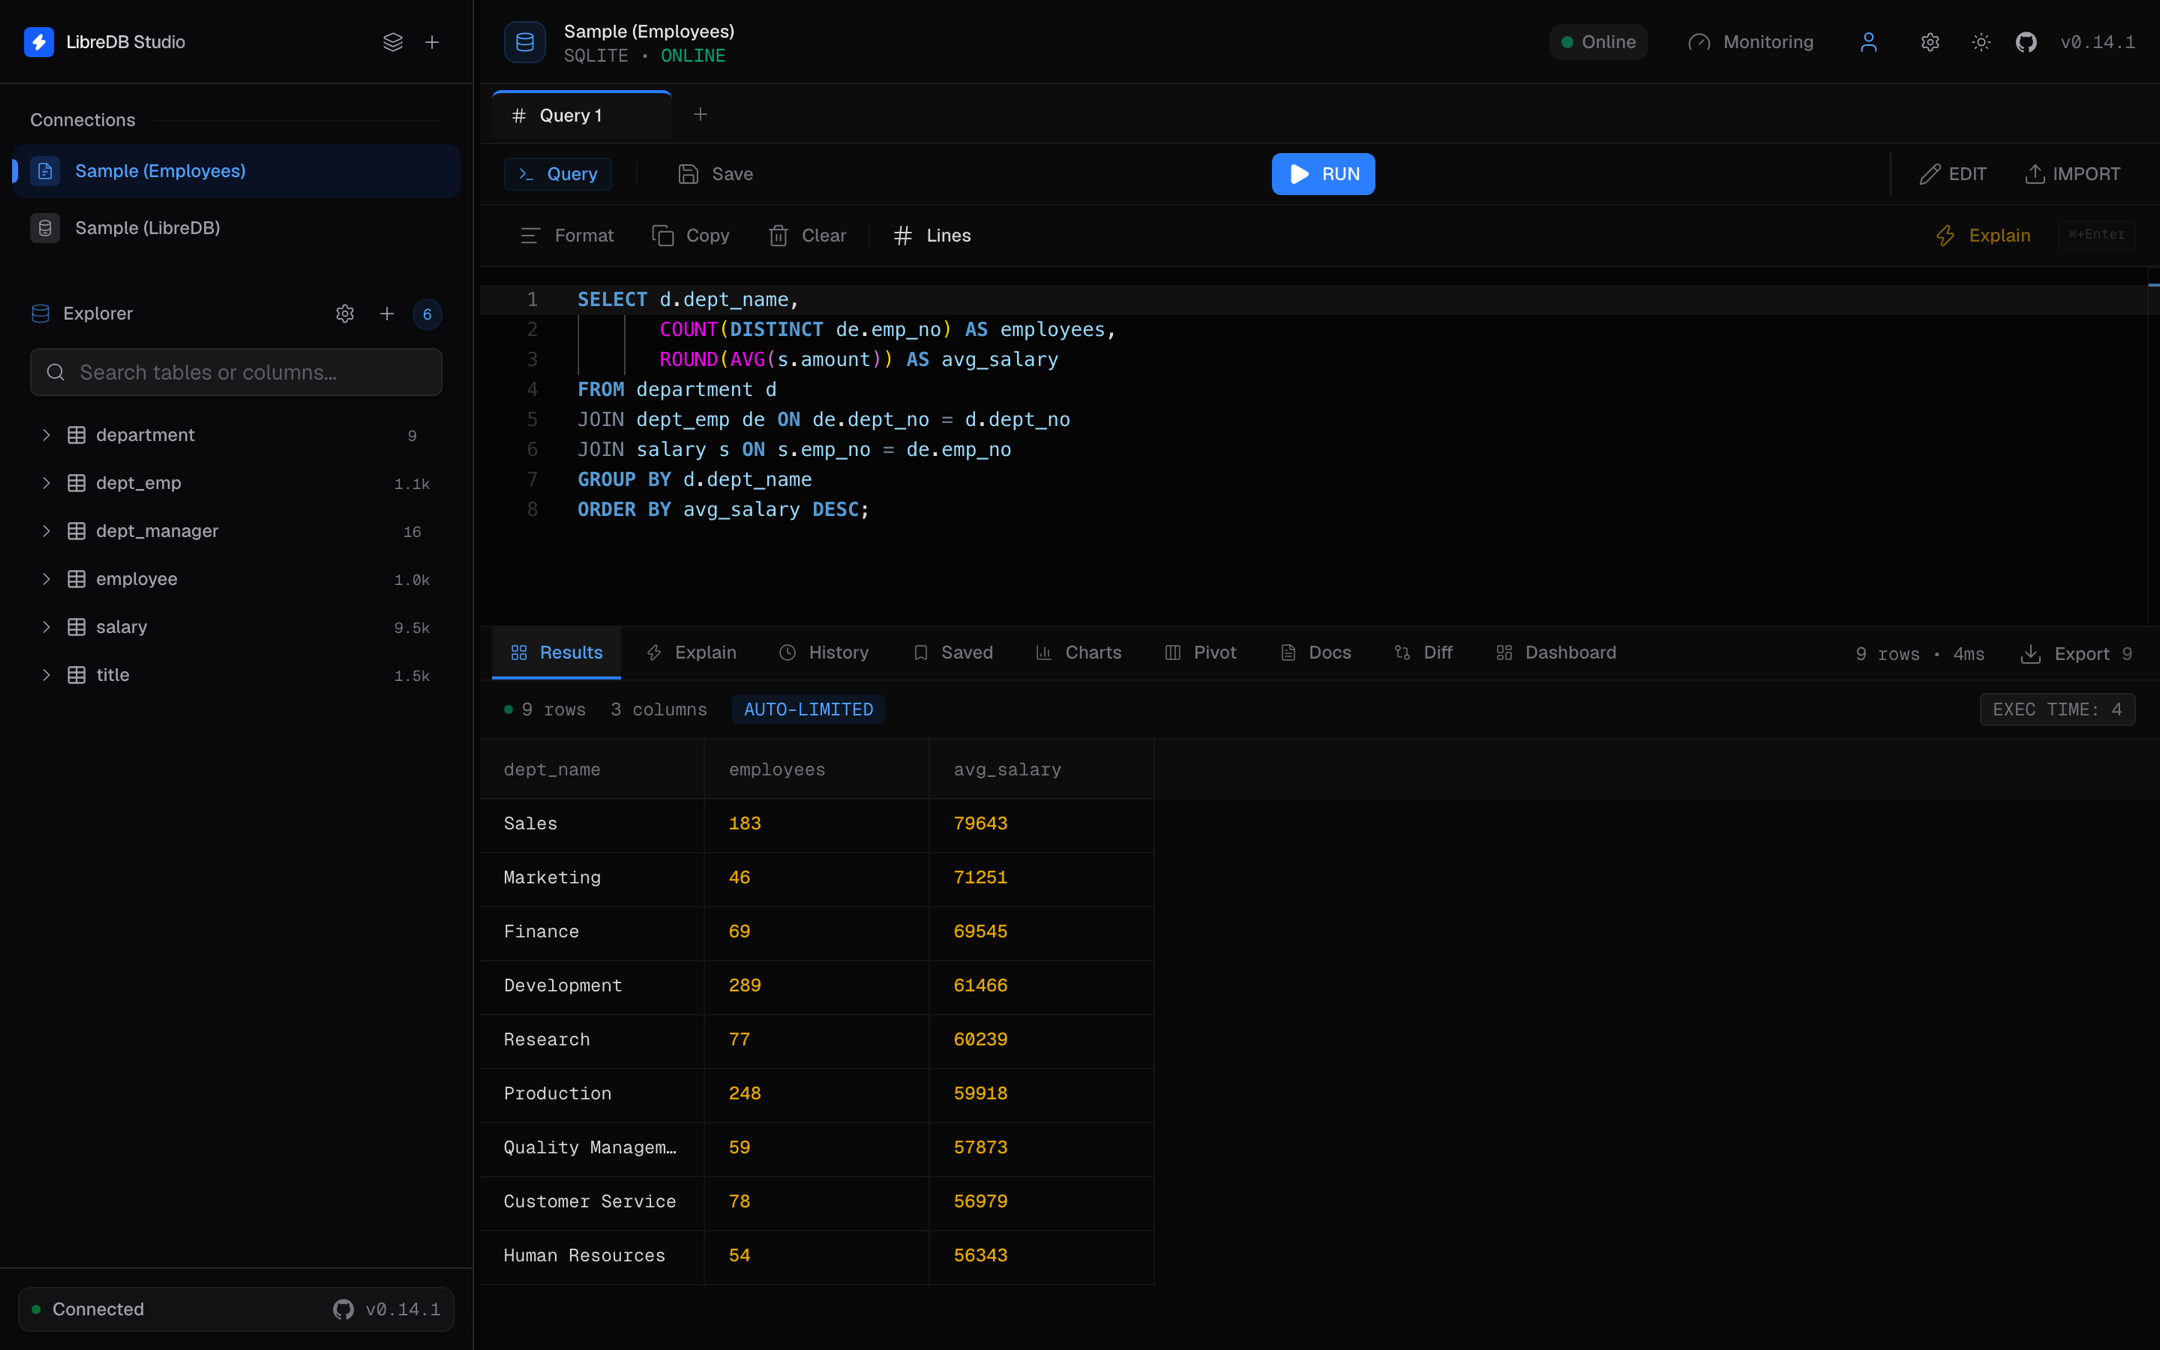The width and height of the screenshot is (2160, 1350).
Task: Click the salary table grid icon
Action: point(76,627)
